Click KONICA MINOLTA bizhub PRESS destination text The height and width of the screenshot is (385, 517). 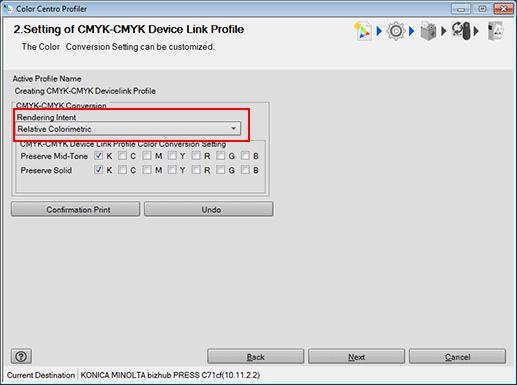(170, 375)
